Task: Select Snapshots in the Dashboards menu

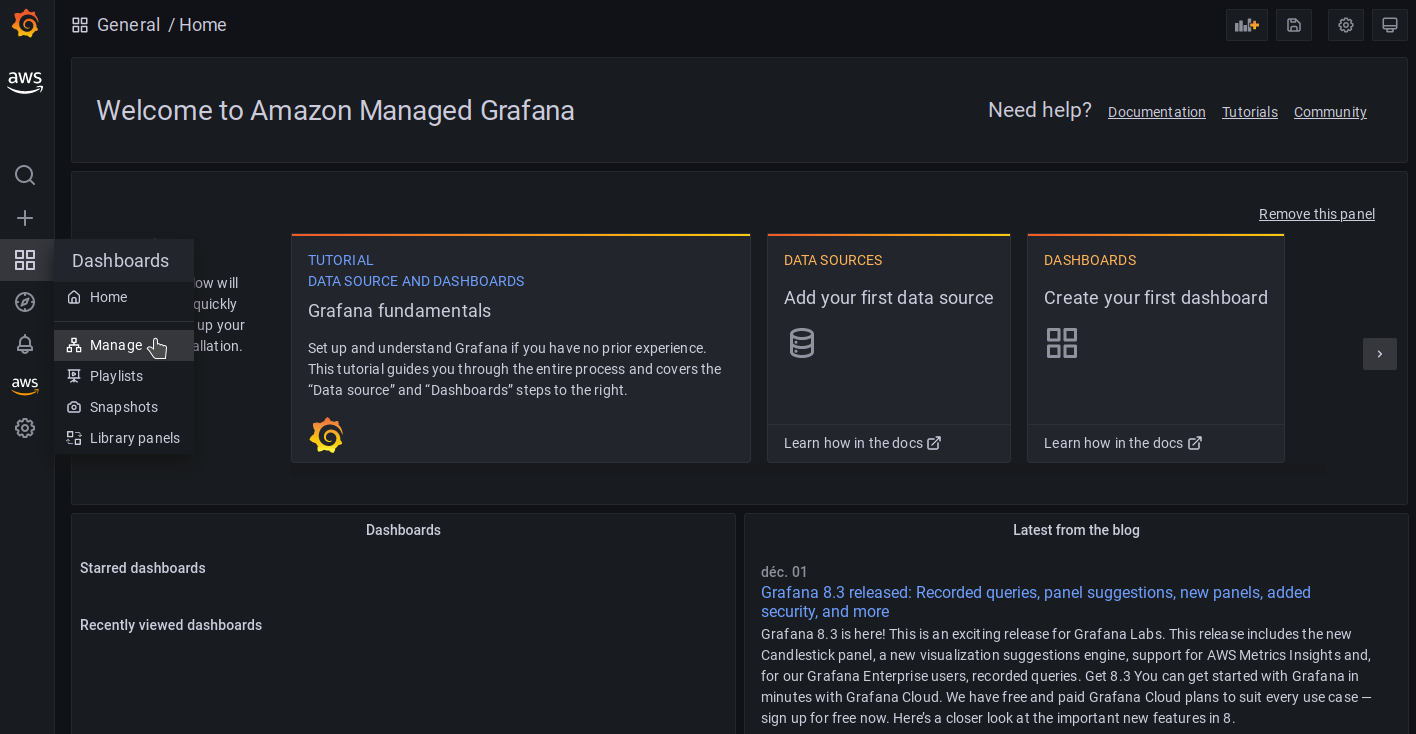Action: coord(124,407)
